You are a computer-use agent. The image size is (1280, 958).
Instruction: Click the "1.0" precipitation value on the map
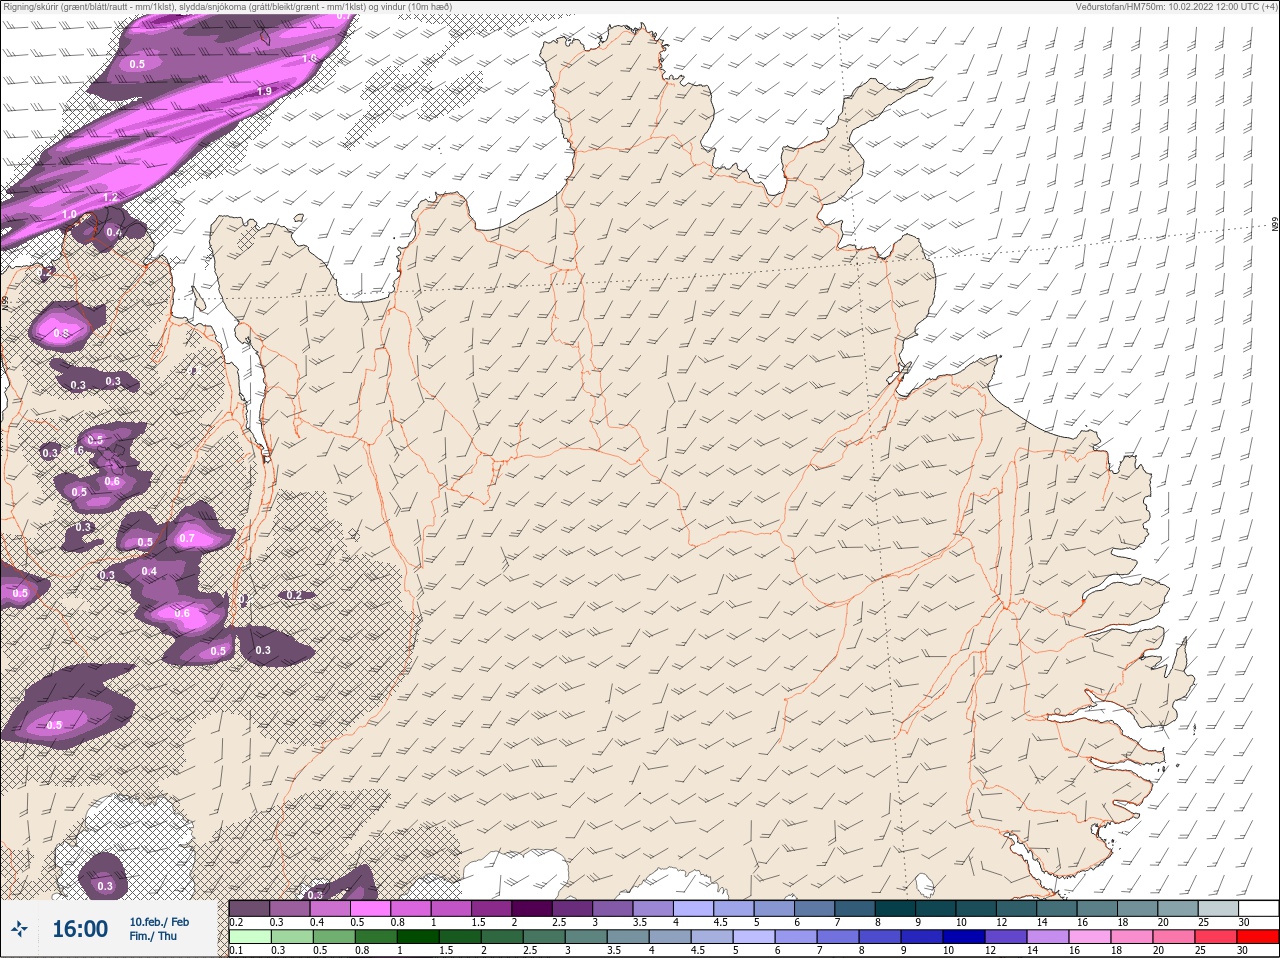click(69, 214)
